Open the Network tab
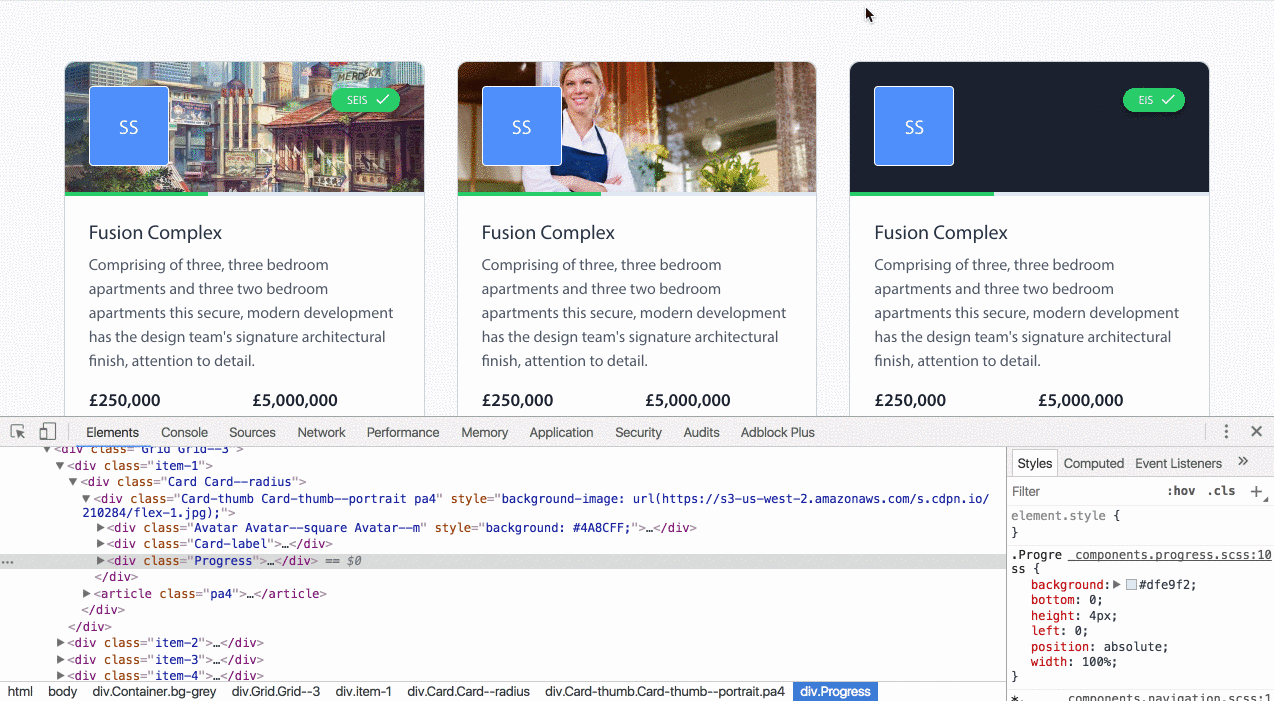 coord(321,432)
